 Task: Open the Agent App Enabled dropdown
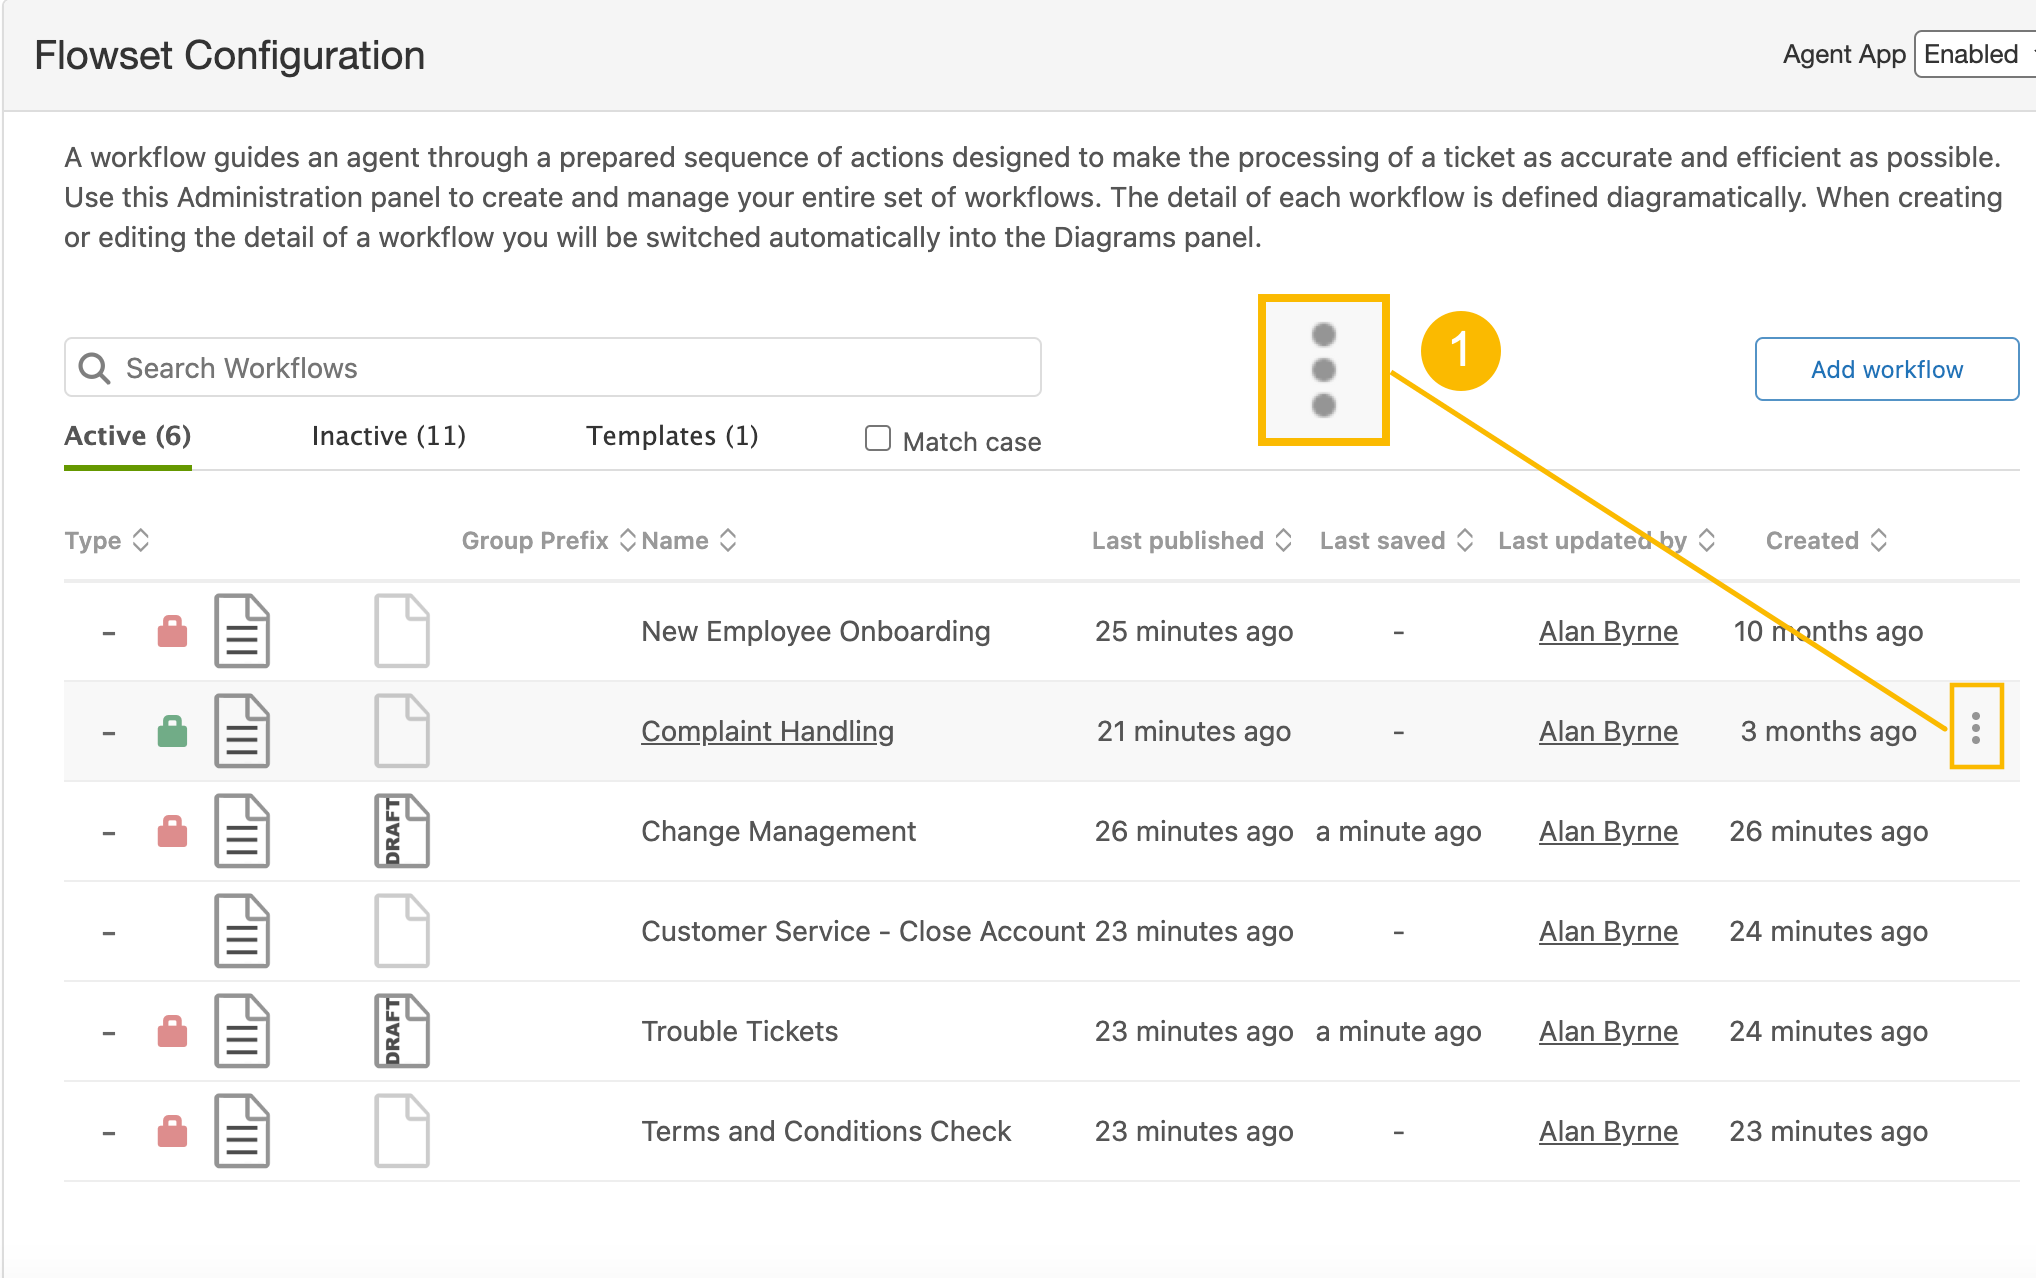(x=1974, y=54)
